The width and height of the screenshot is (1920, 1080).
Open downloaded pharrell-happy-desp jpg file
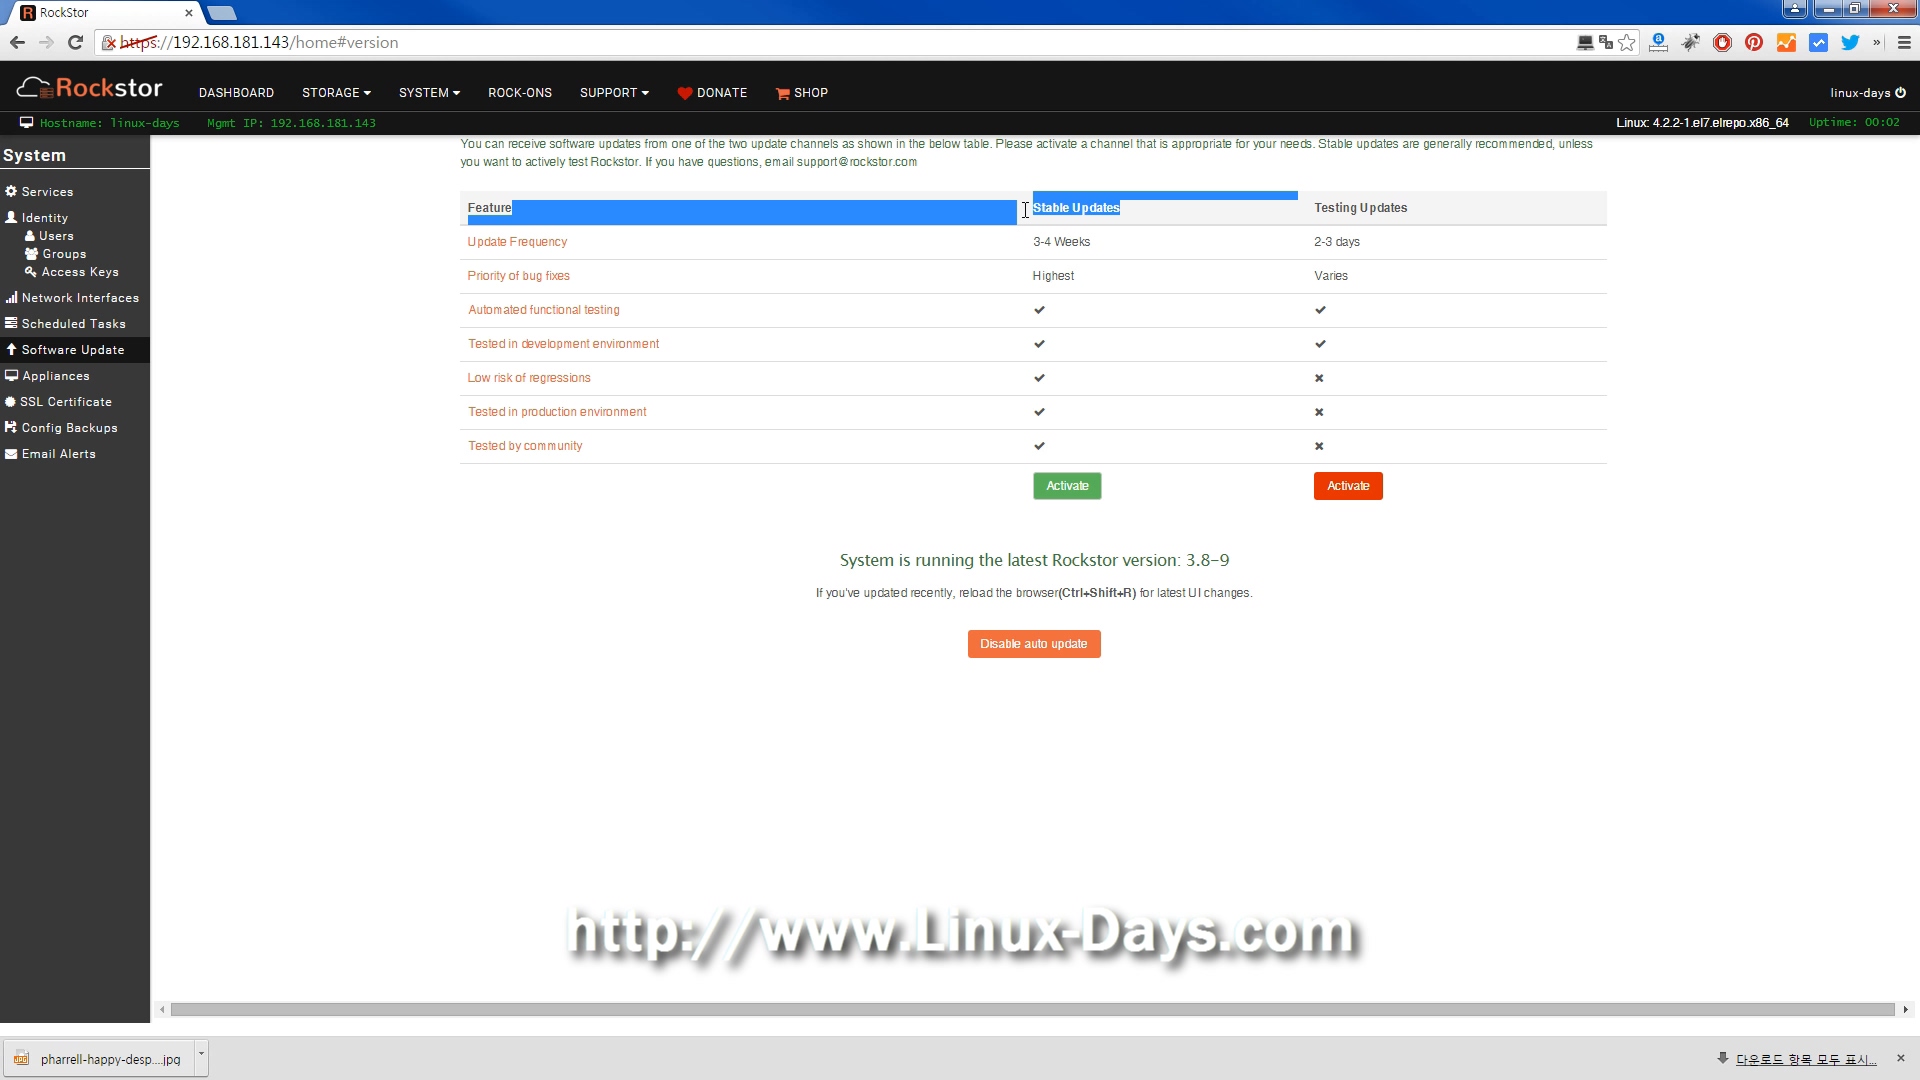coord(99,1059)
